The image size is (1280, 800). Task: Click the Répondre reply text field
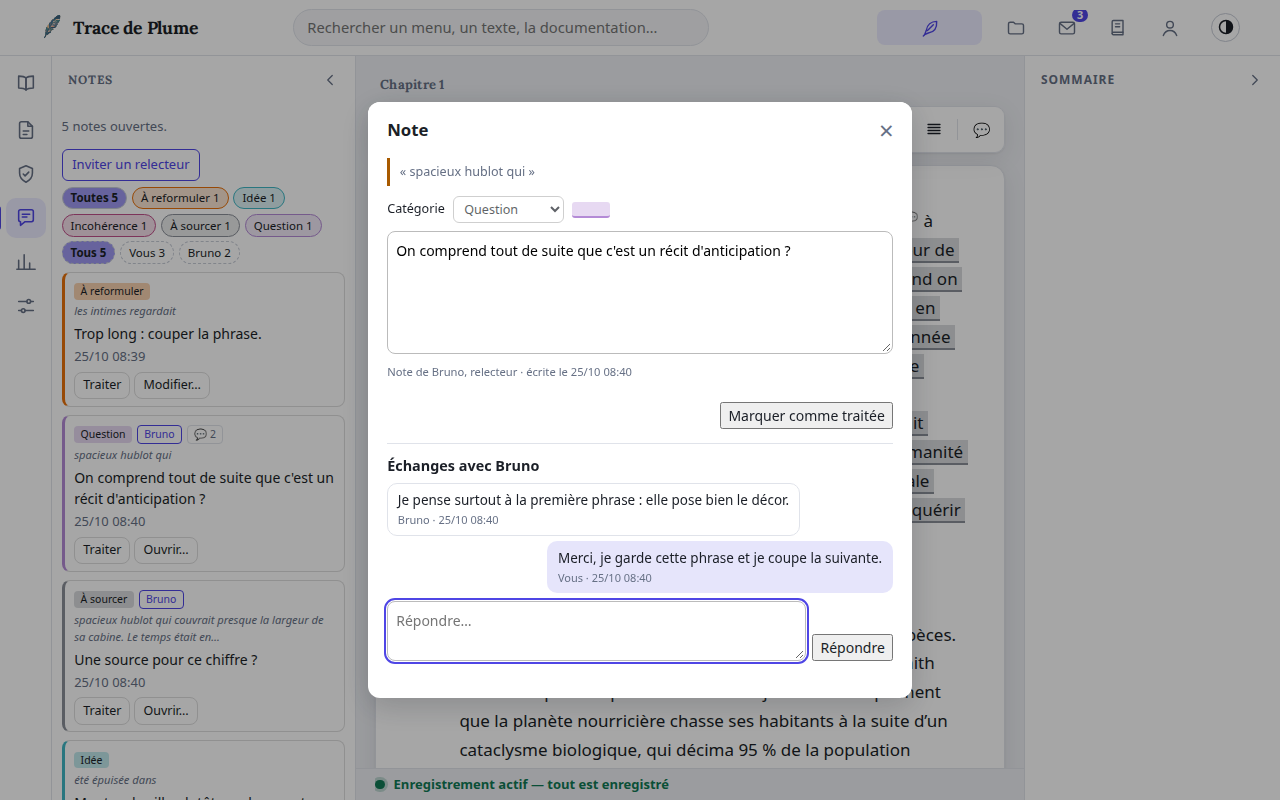tap(596, 631)
